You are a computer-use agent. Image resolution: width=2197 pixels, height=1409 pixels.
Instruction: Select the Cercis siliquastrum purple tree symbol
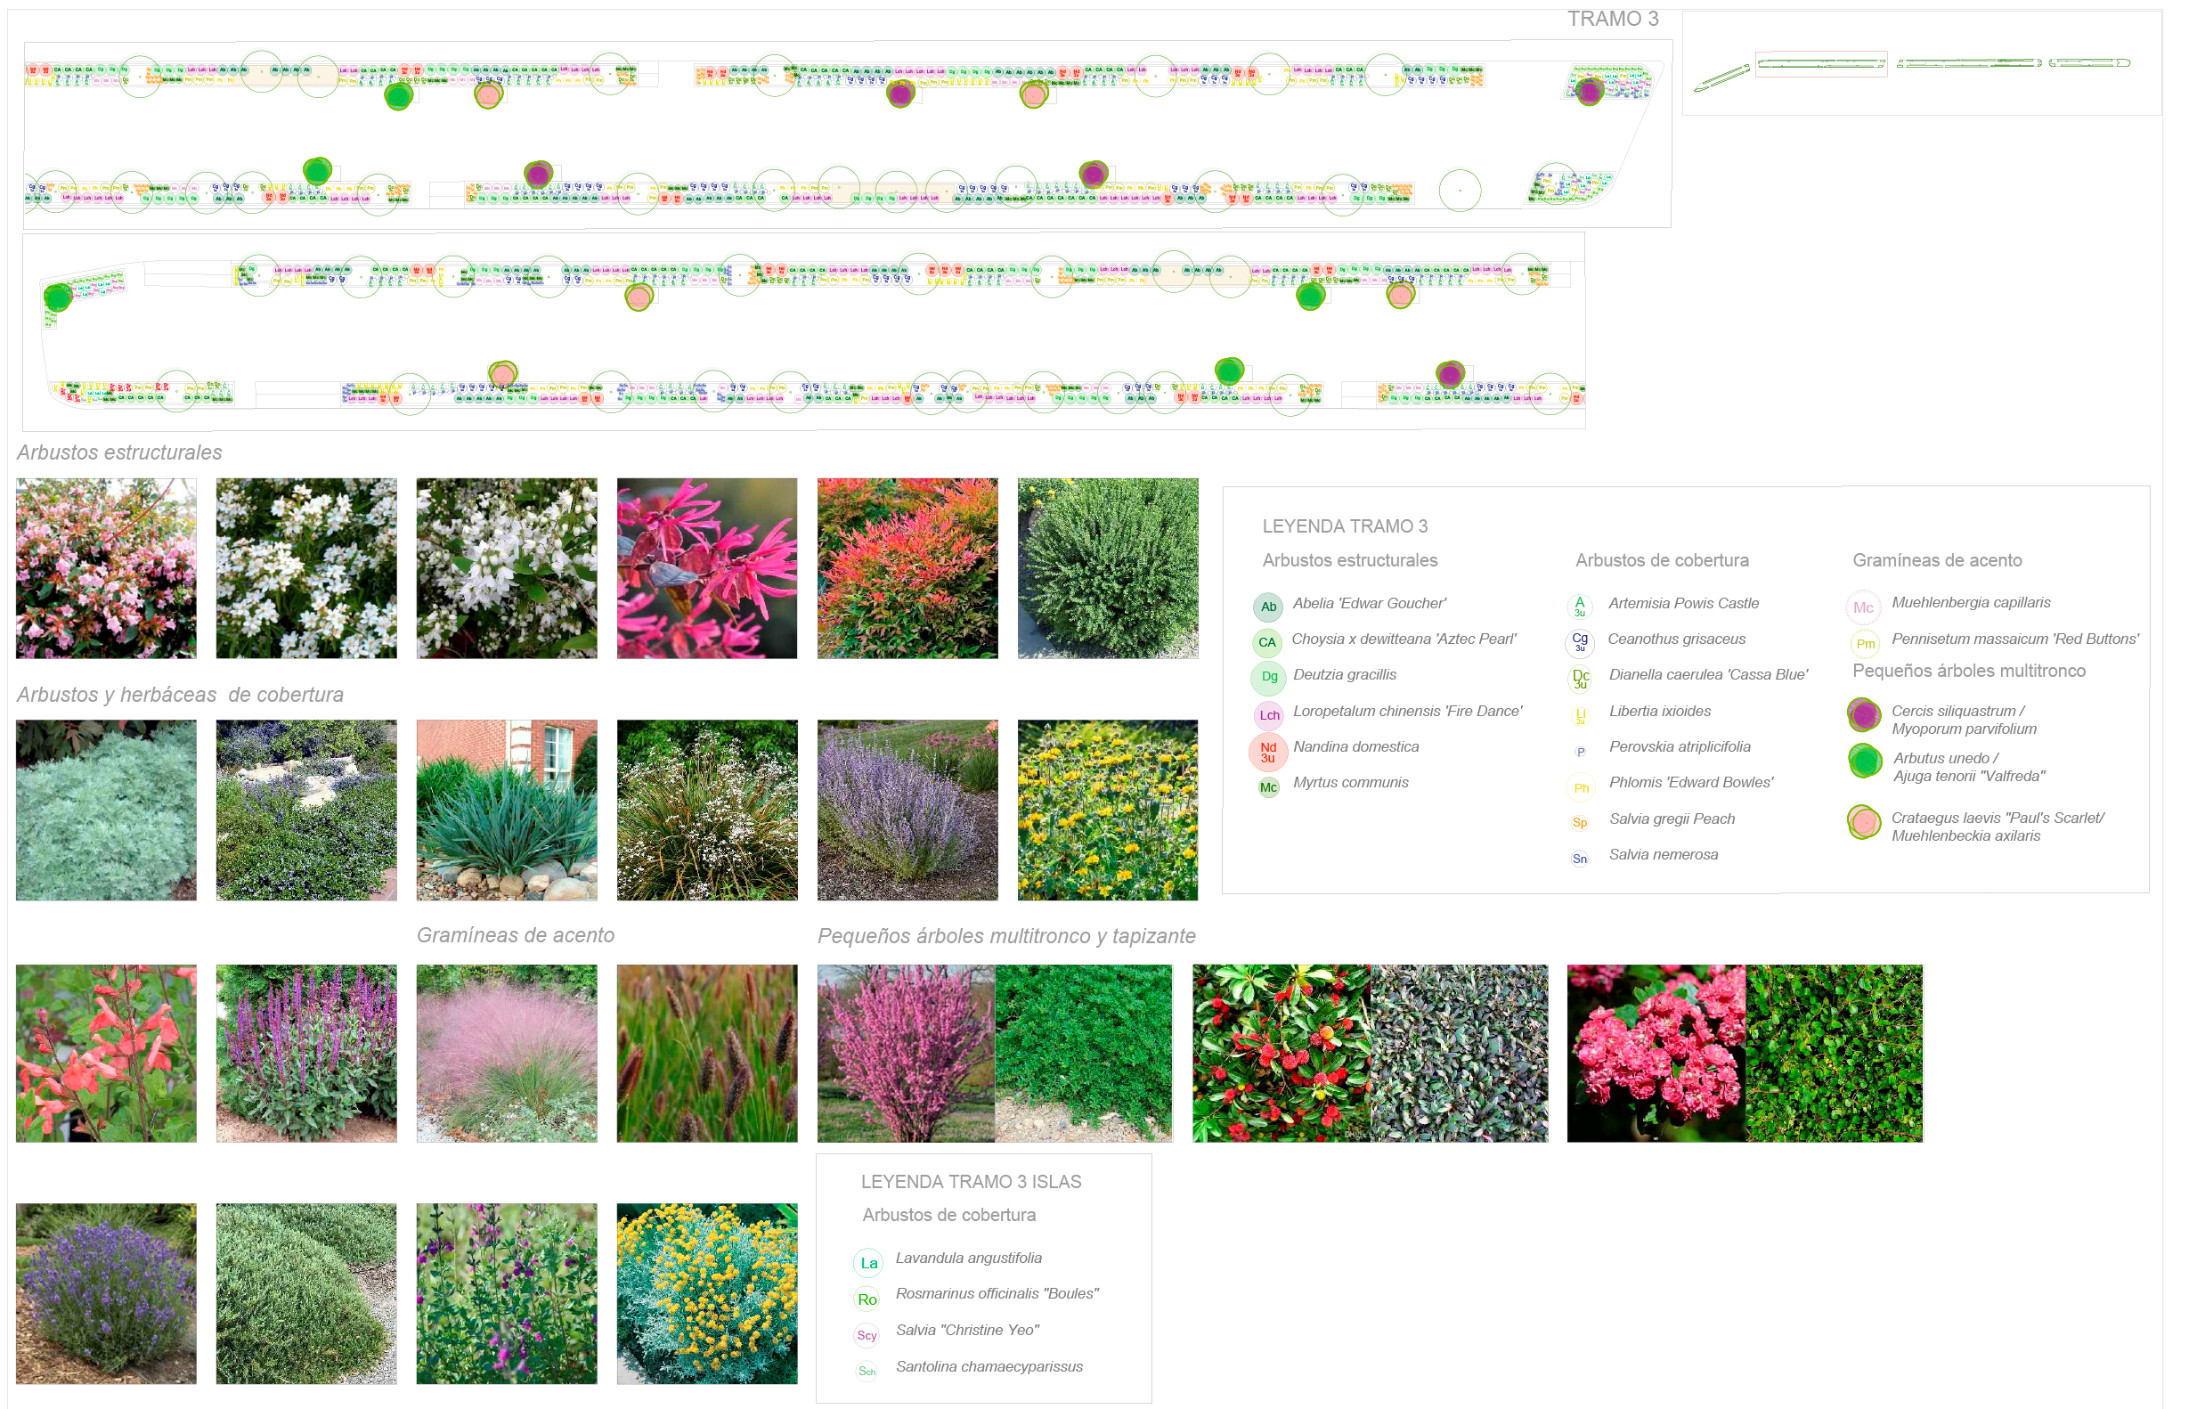pos(1864,715)
